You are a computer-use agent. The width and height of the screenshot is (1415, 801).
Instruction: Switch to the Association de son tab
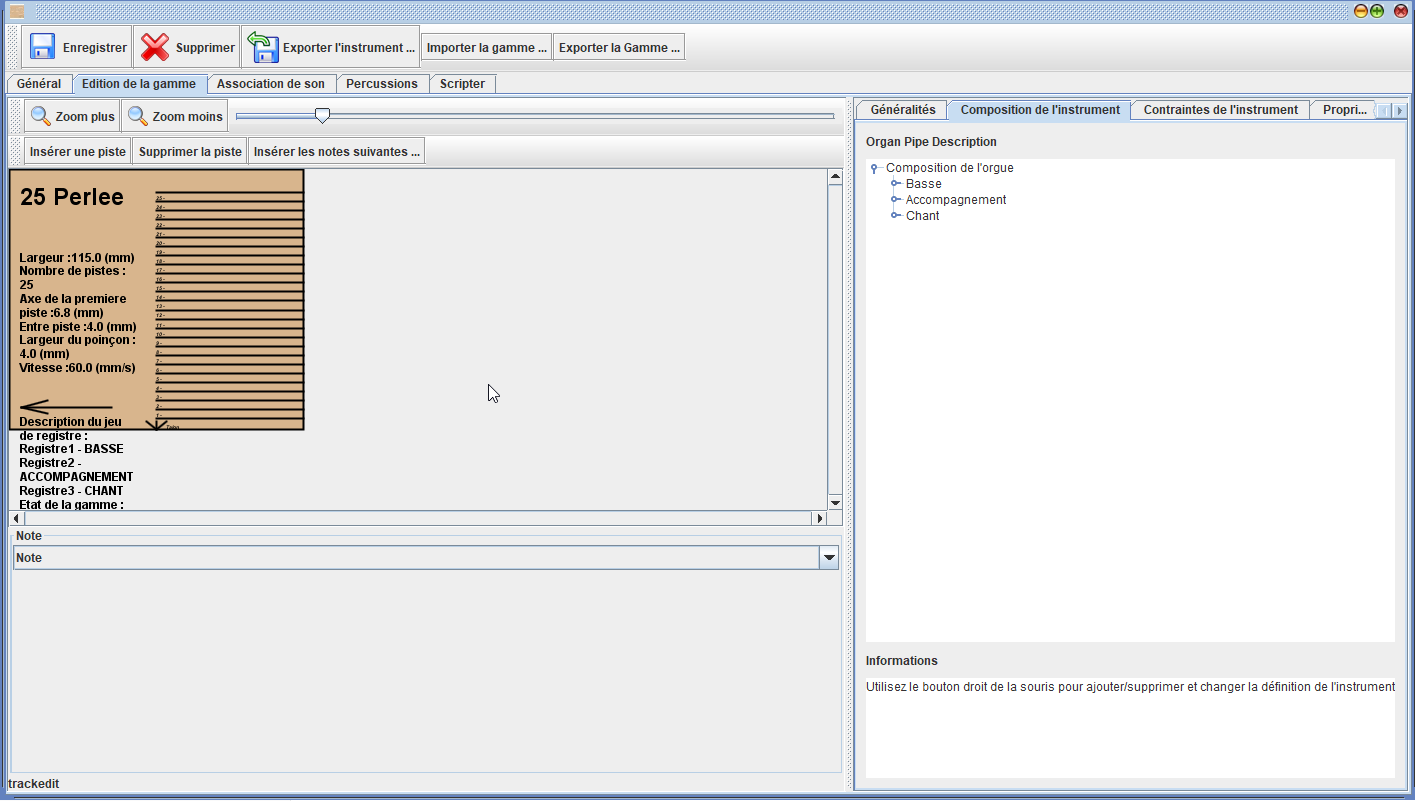pyautogui.click(x=270, y=84)
